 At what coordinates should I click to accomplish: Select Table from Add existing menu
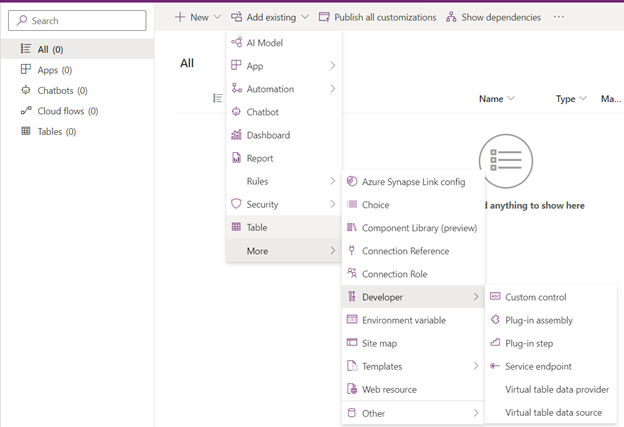284,227
